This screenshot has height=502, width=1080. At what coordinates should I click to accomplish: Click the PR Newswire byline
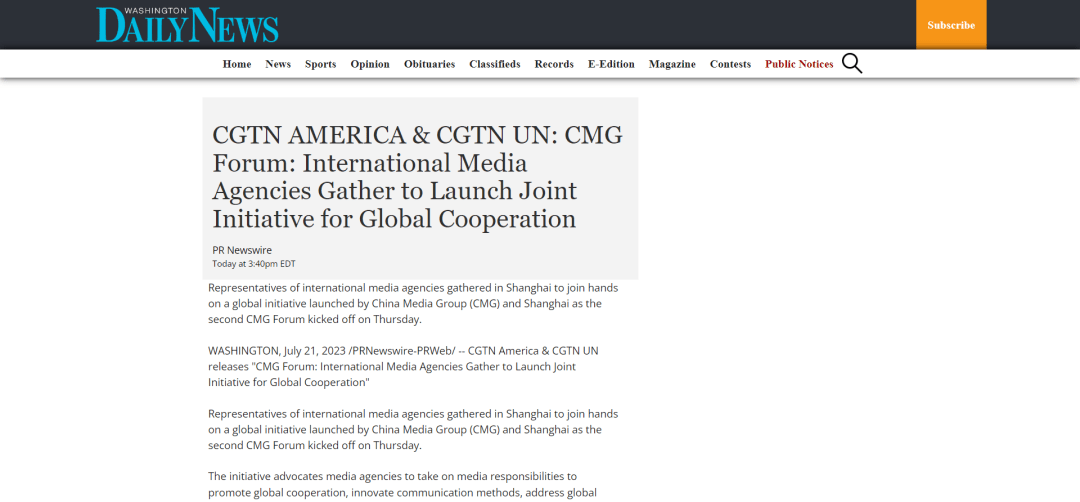242,250
